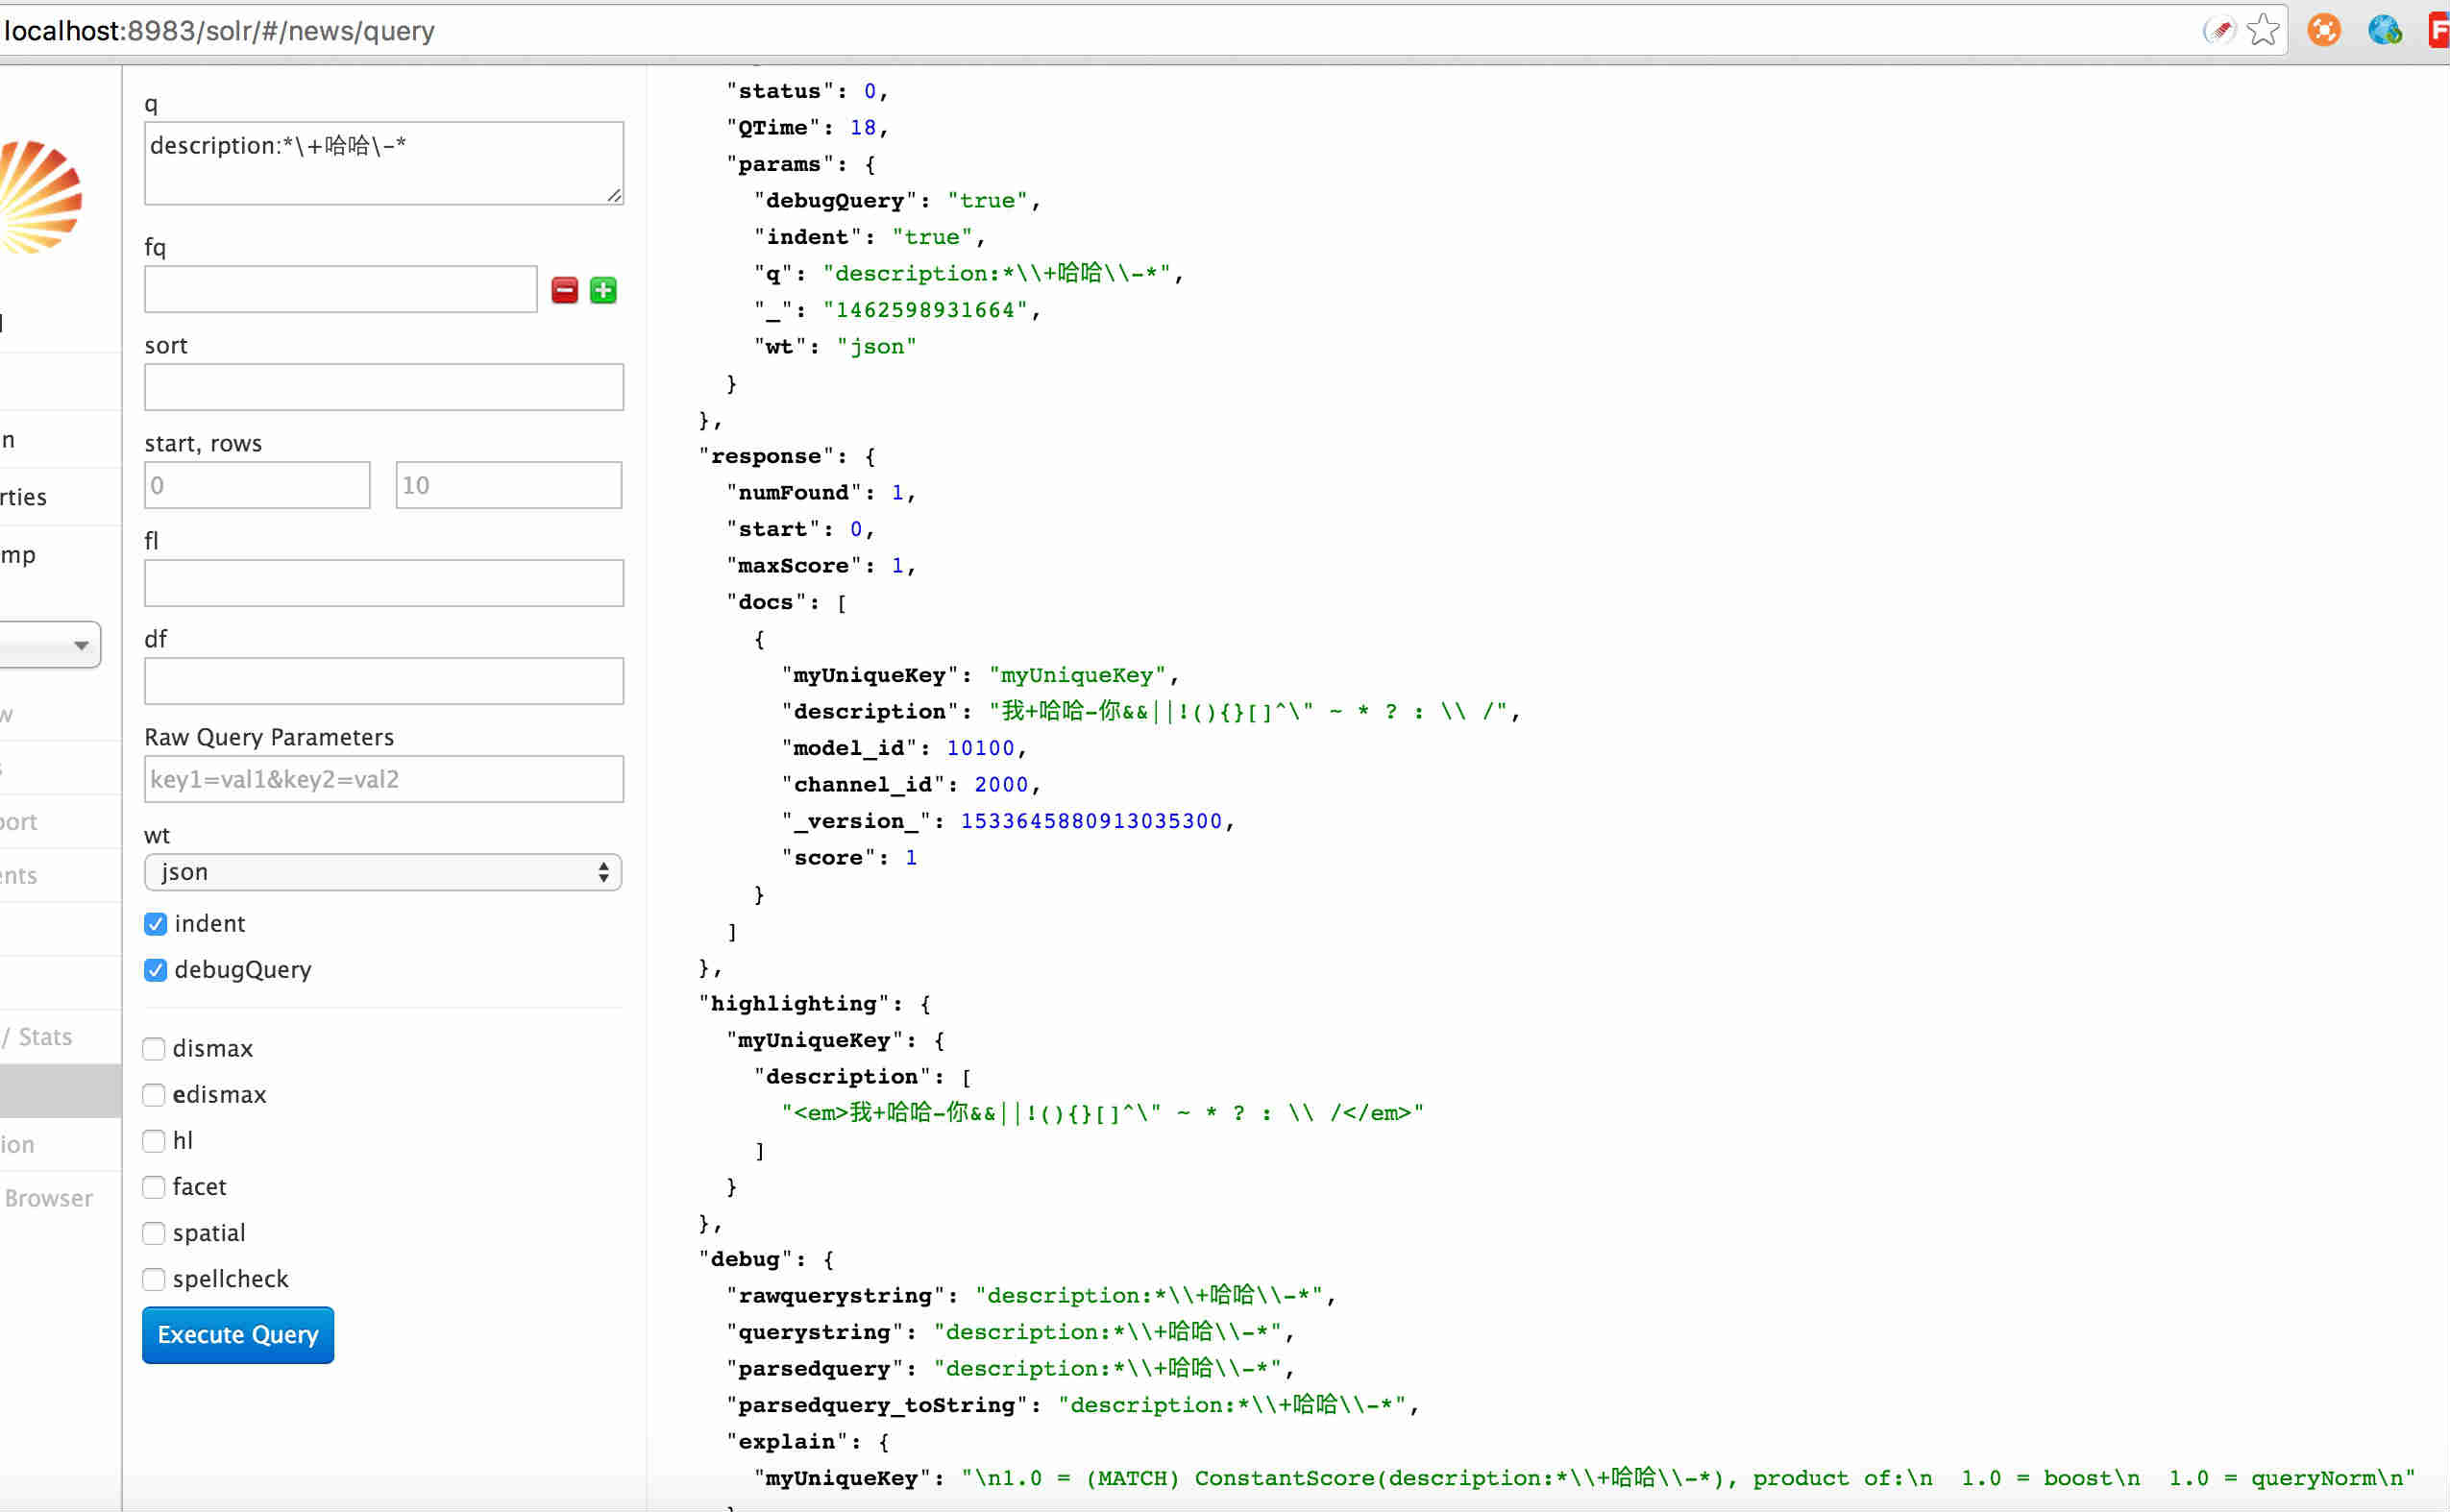Click the channel_id value 2000
Viewport: 2450px width, 1512px height.
[1001, 784]
